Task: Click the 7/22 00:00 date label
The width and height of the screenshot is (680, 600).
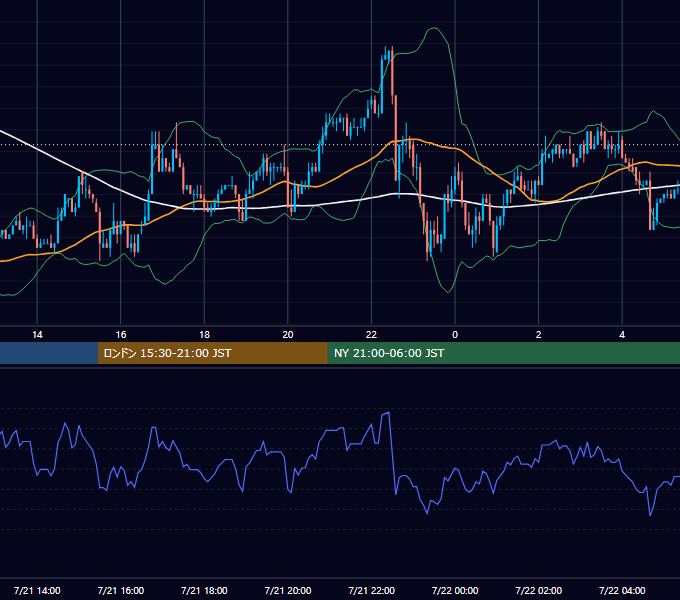Action: pos(455,590)
